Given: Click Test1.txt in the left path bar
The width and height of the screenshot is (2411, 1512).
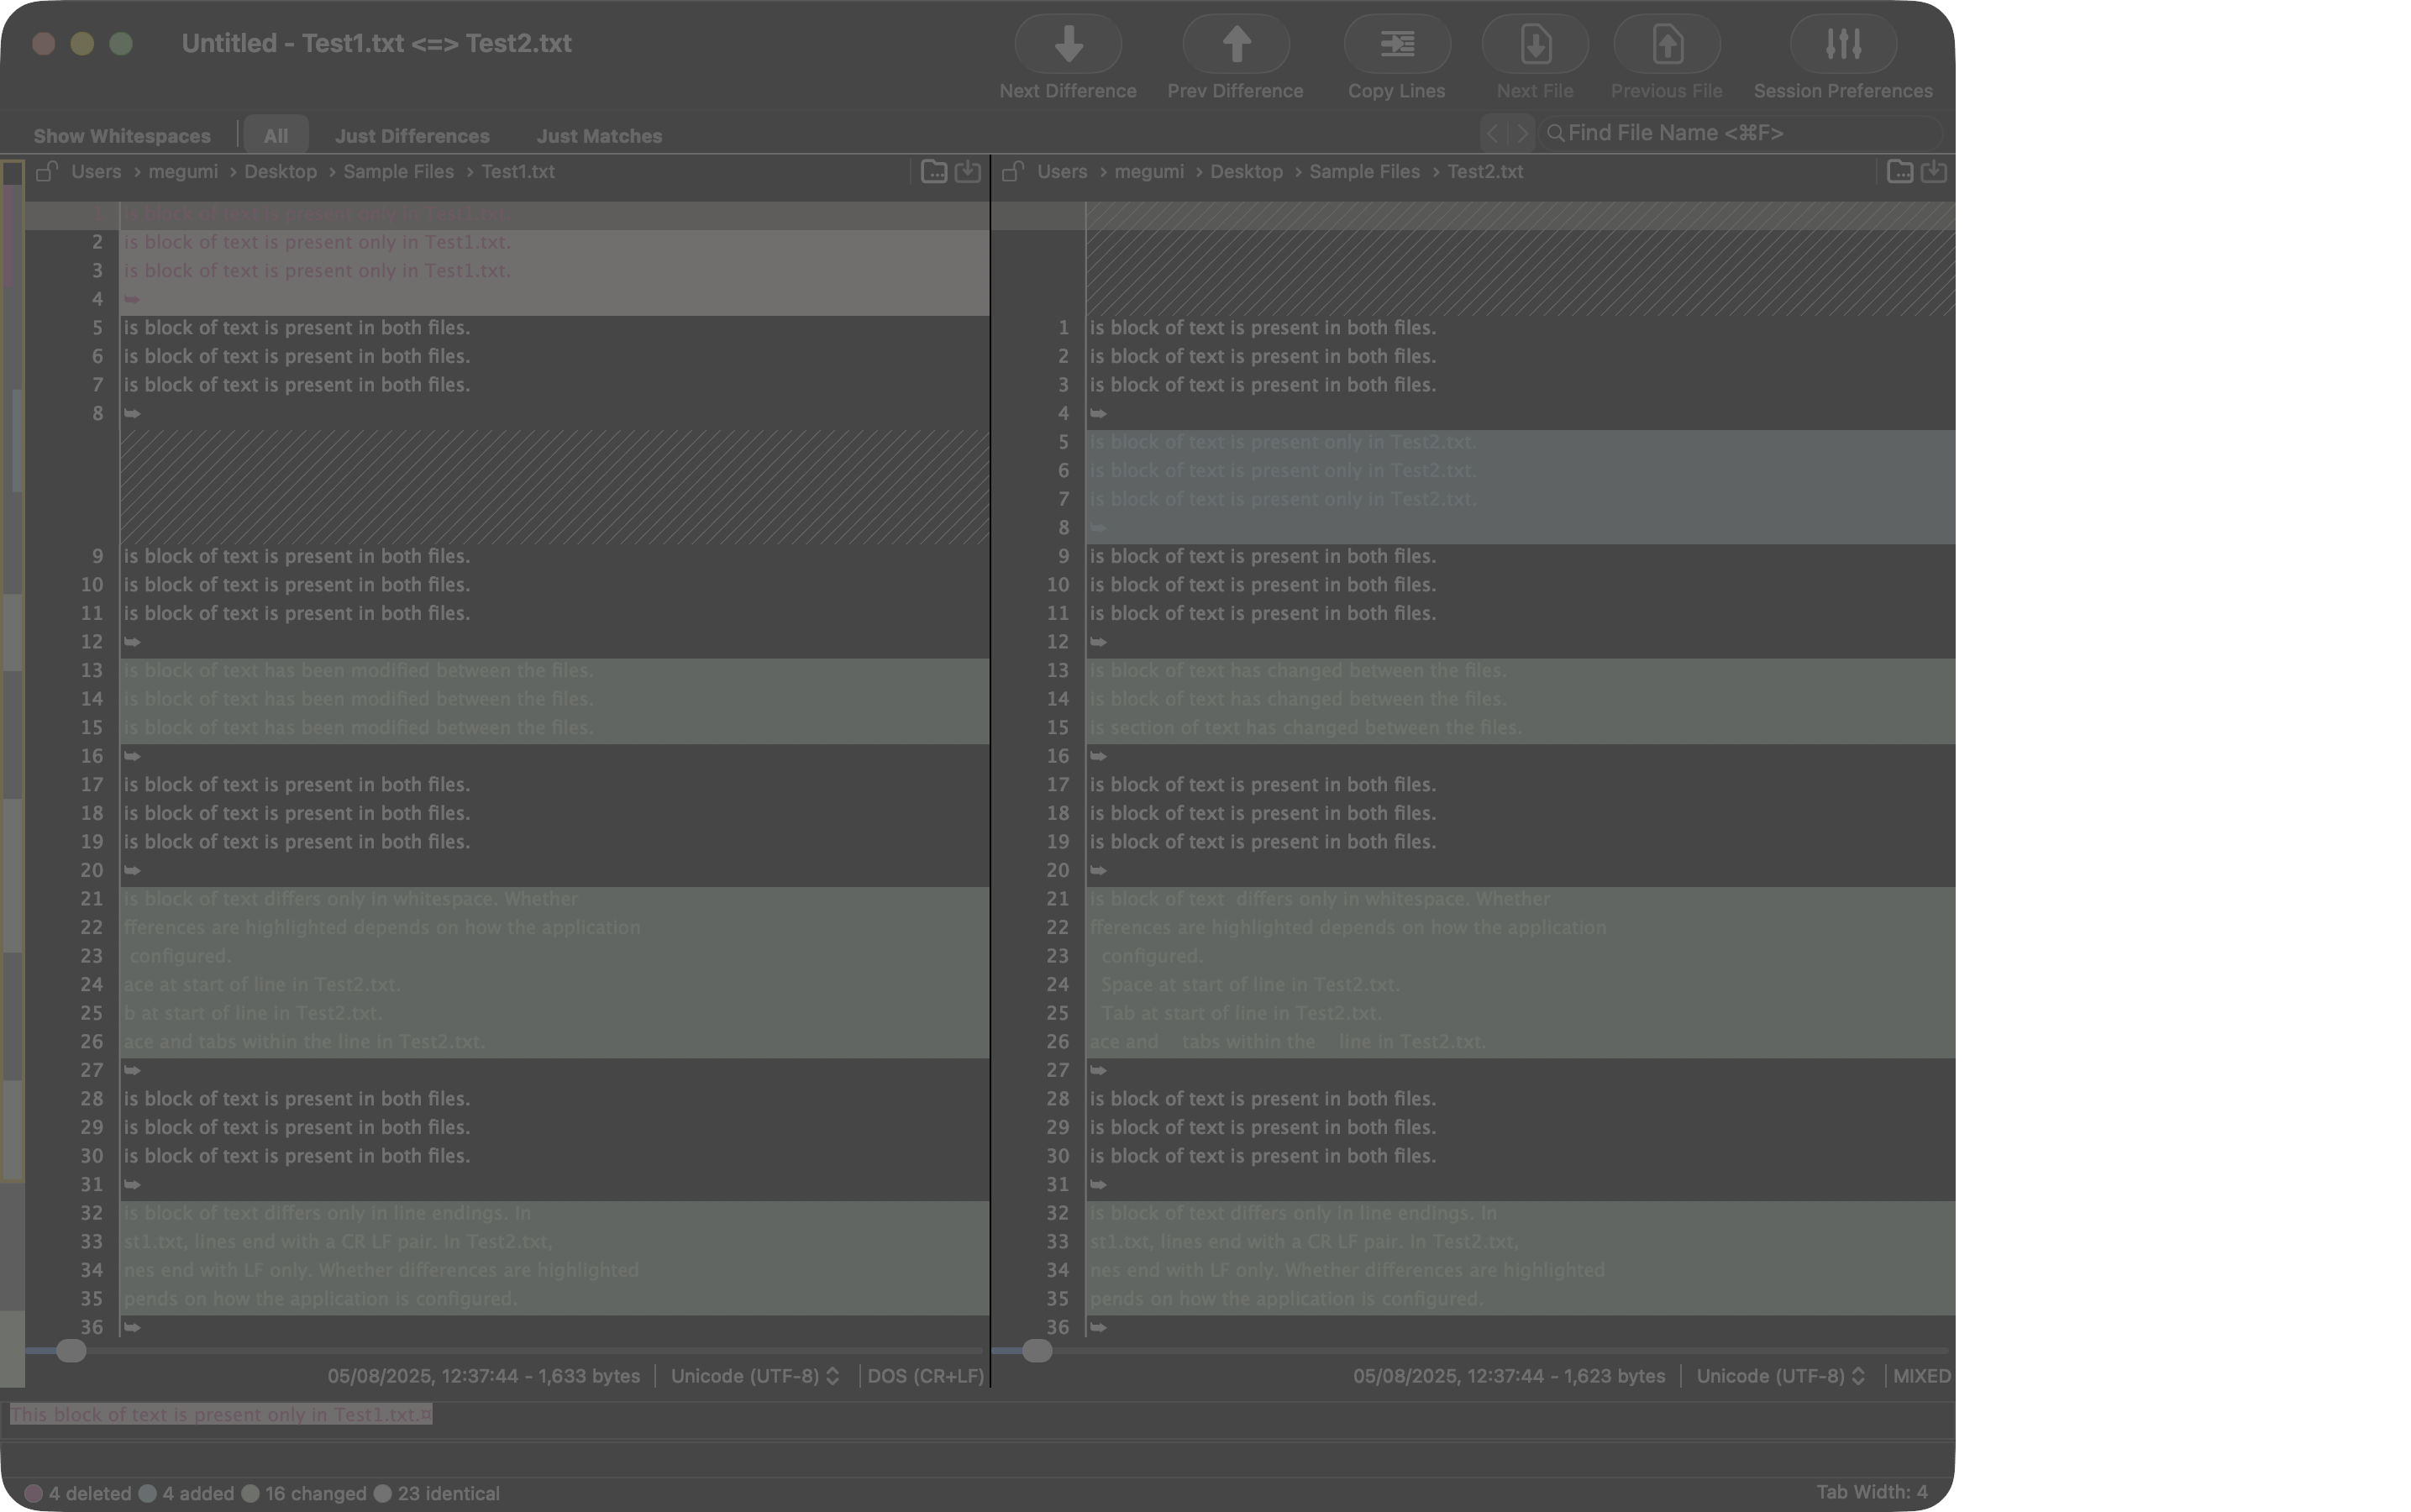Looking at the screenshot, I should [518, 171].
